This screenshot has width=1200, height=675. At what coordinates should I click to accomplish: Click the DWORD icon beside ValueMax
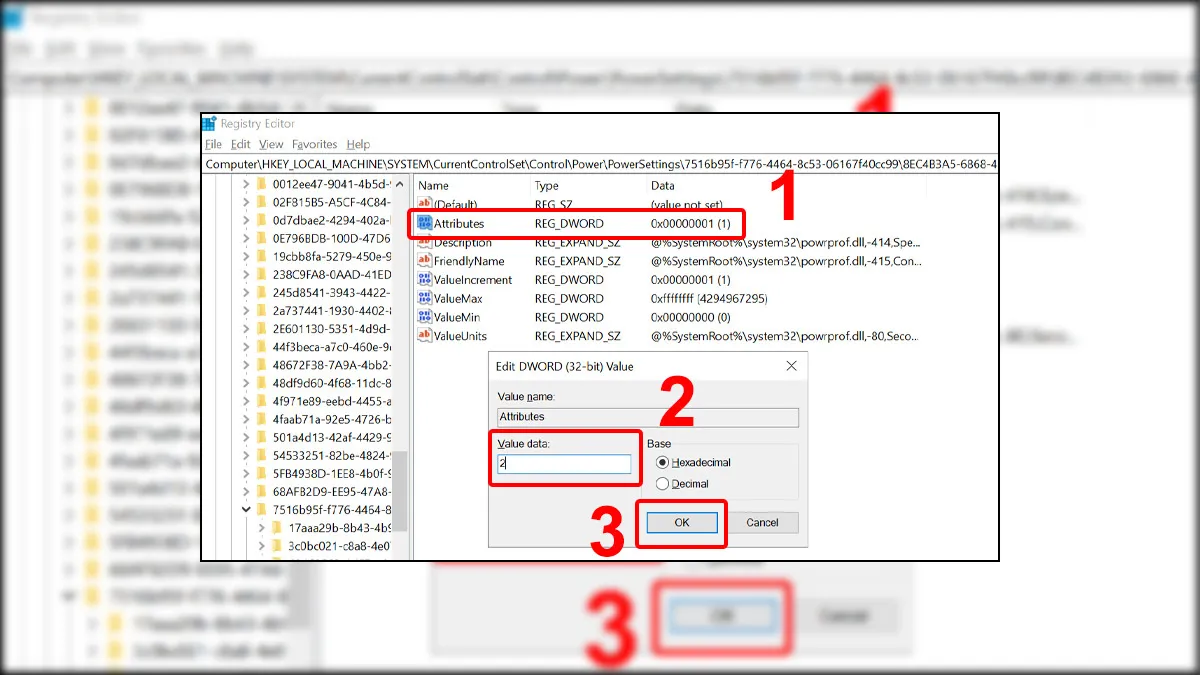coord(422,298)
